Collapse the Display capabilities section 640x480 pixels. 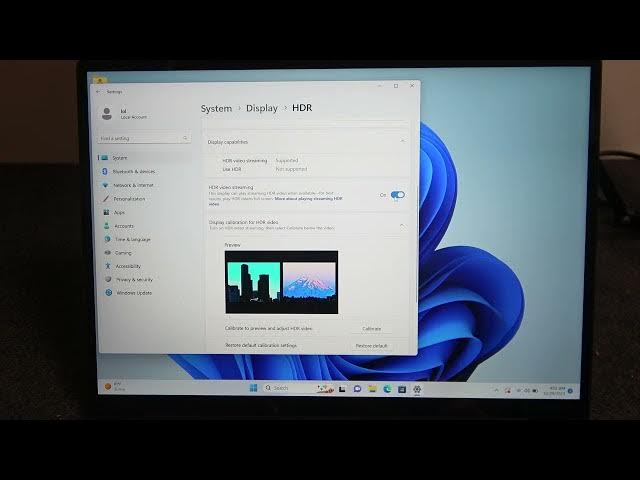click(x=402, y=141)
